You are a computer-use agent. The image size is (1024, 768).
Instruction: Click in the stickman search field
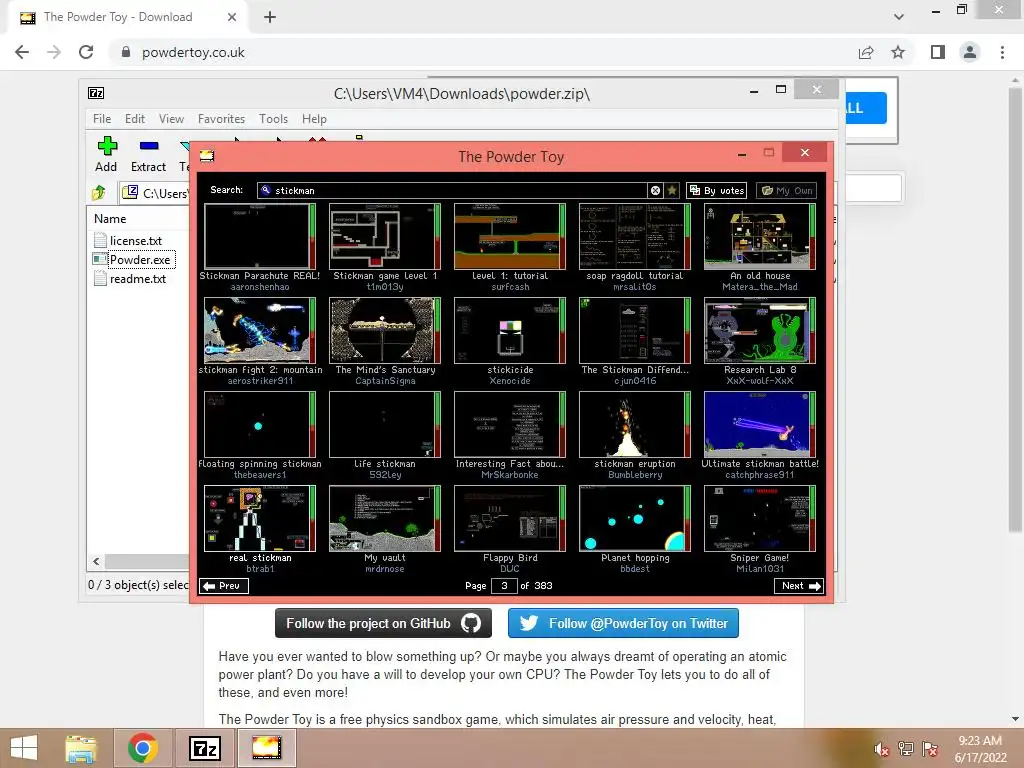pyautogui.click(x=452, y=190)
